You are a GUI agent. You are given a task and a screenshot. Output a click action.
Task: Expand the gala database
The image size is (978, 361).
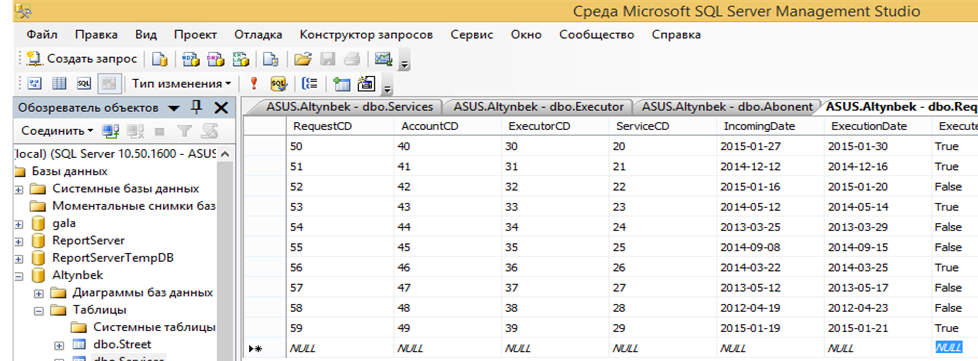(19, 223)
